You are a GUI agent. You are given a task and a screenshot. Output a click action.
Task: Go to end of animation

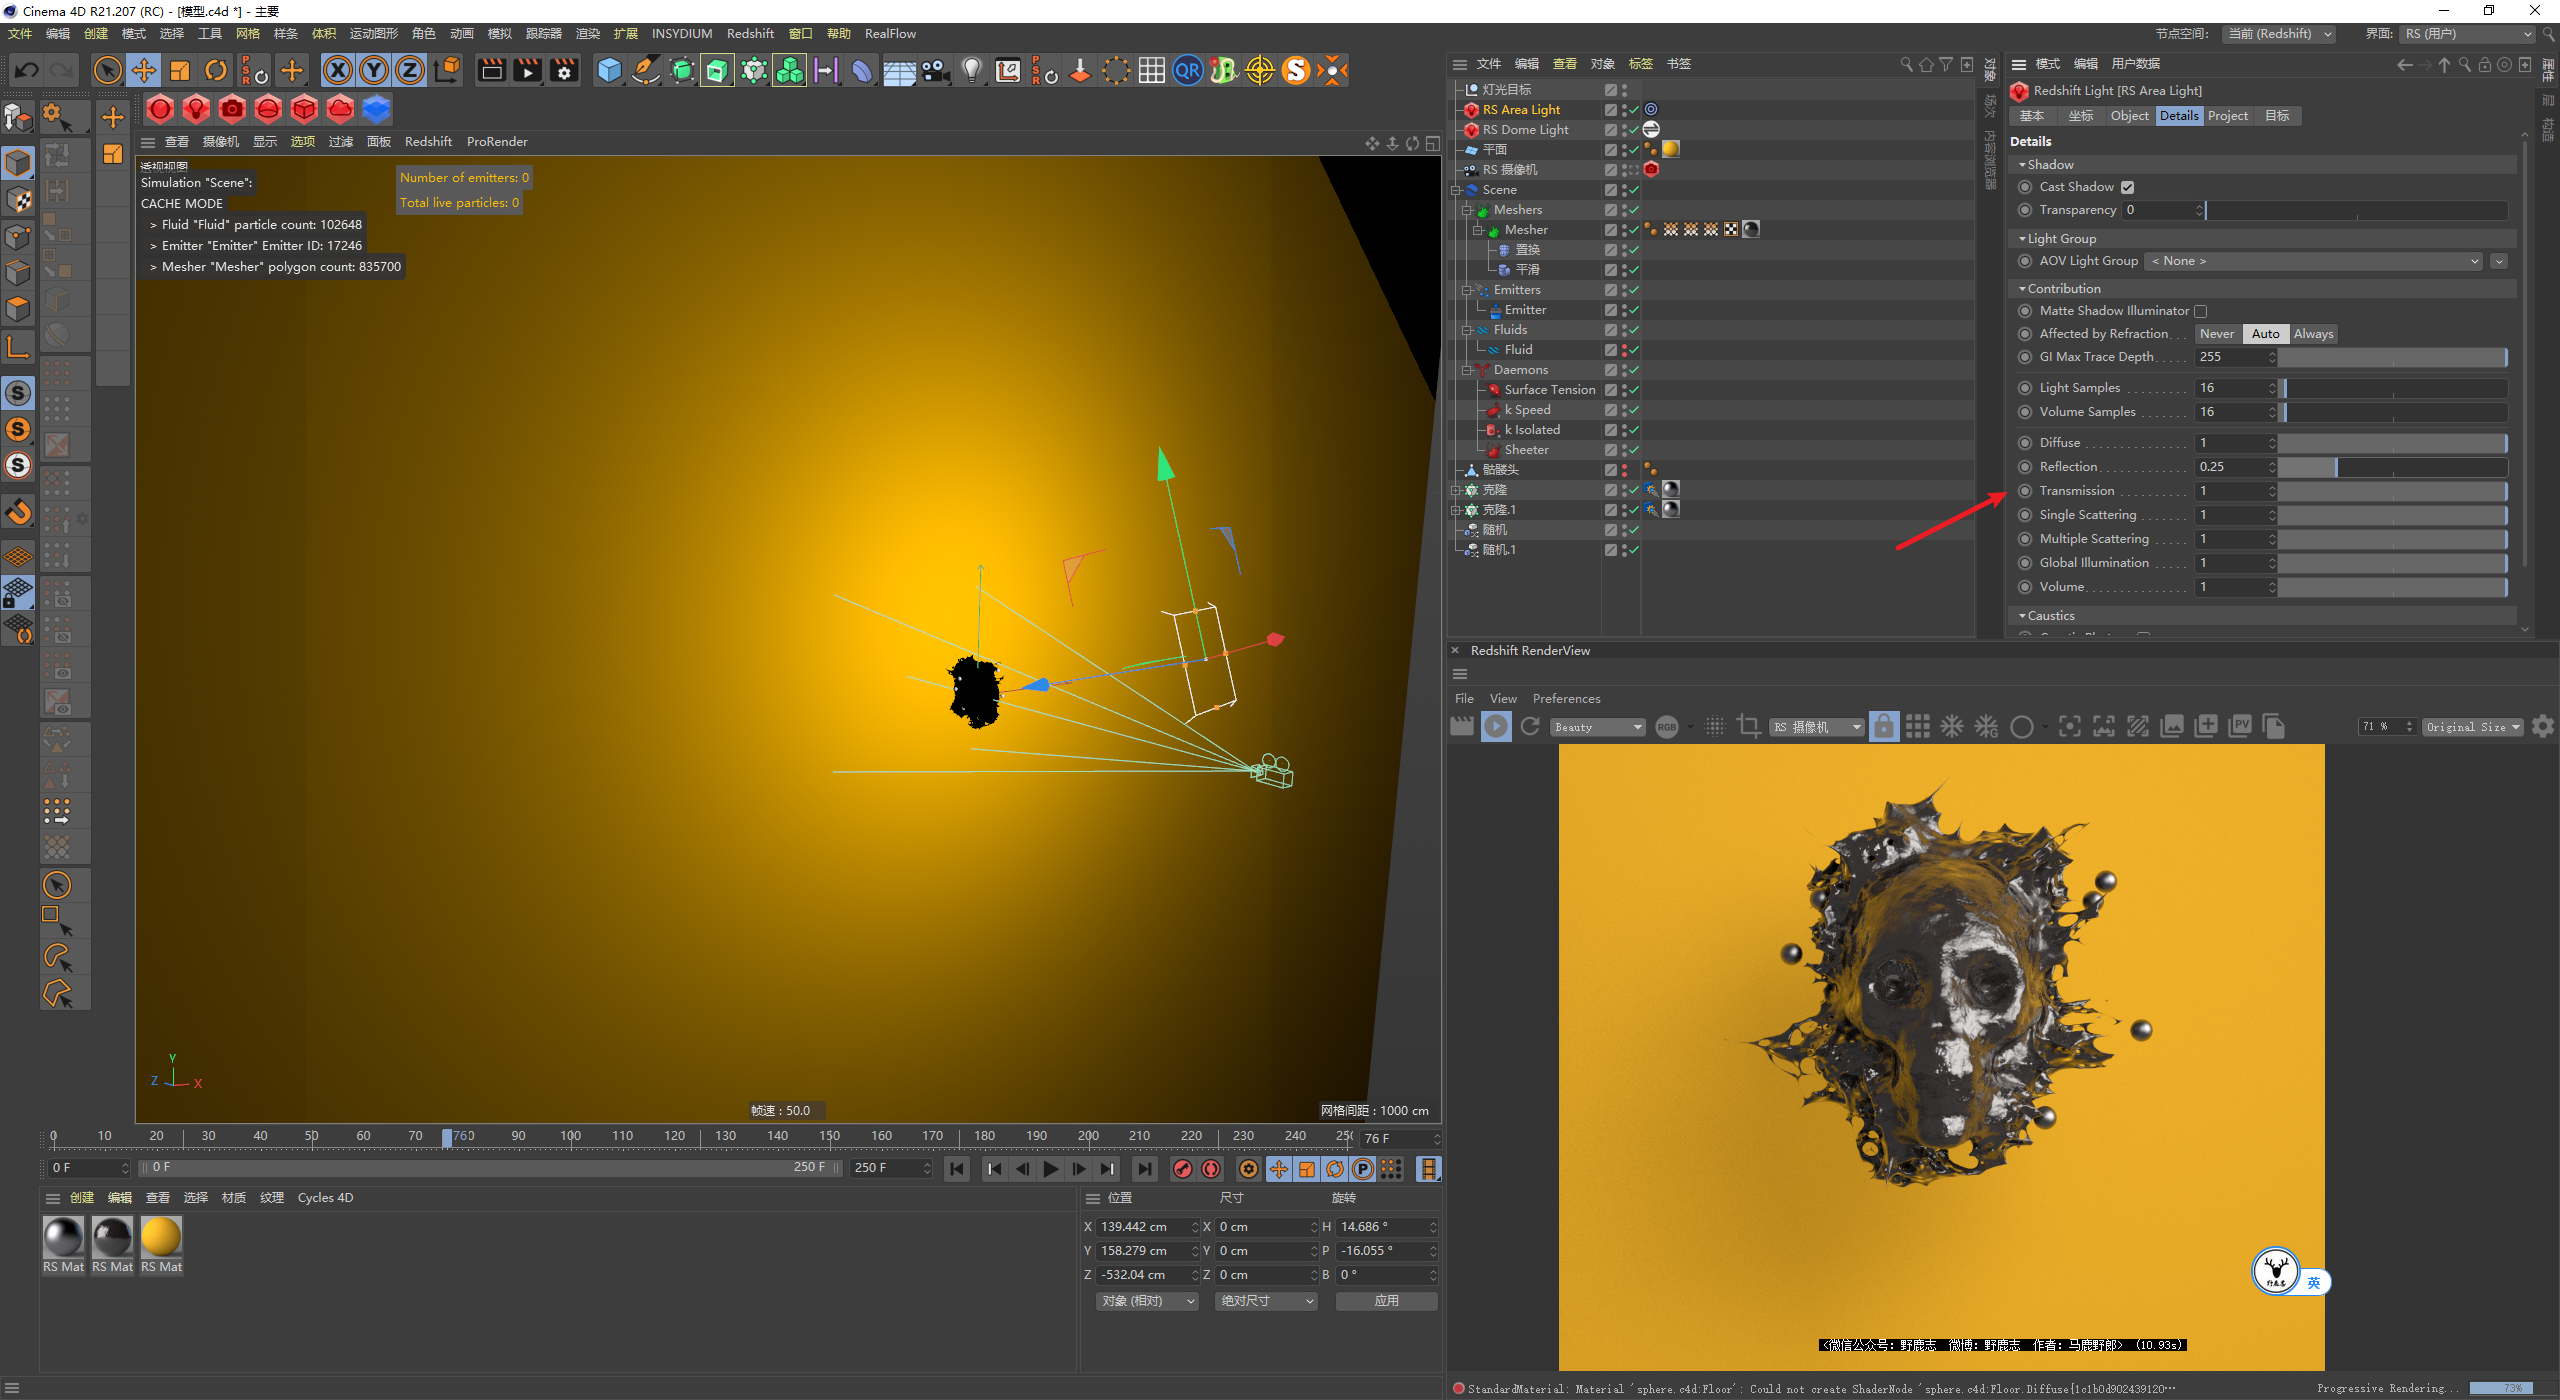(1145, 1168)
